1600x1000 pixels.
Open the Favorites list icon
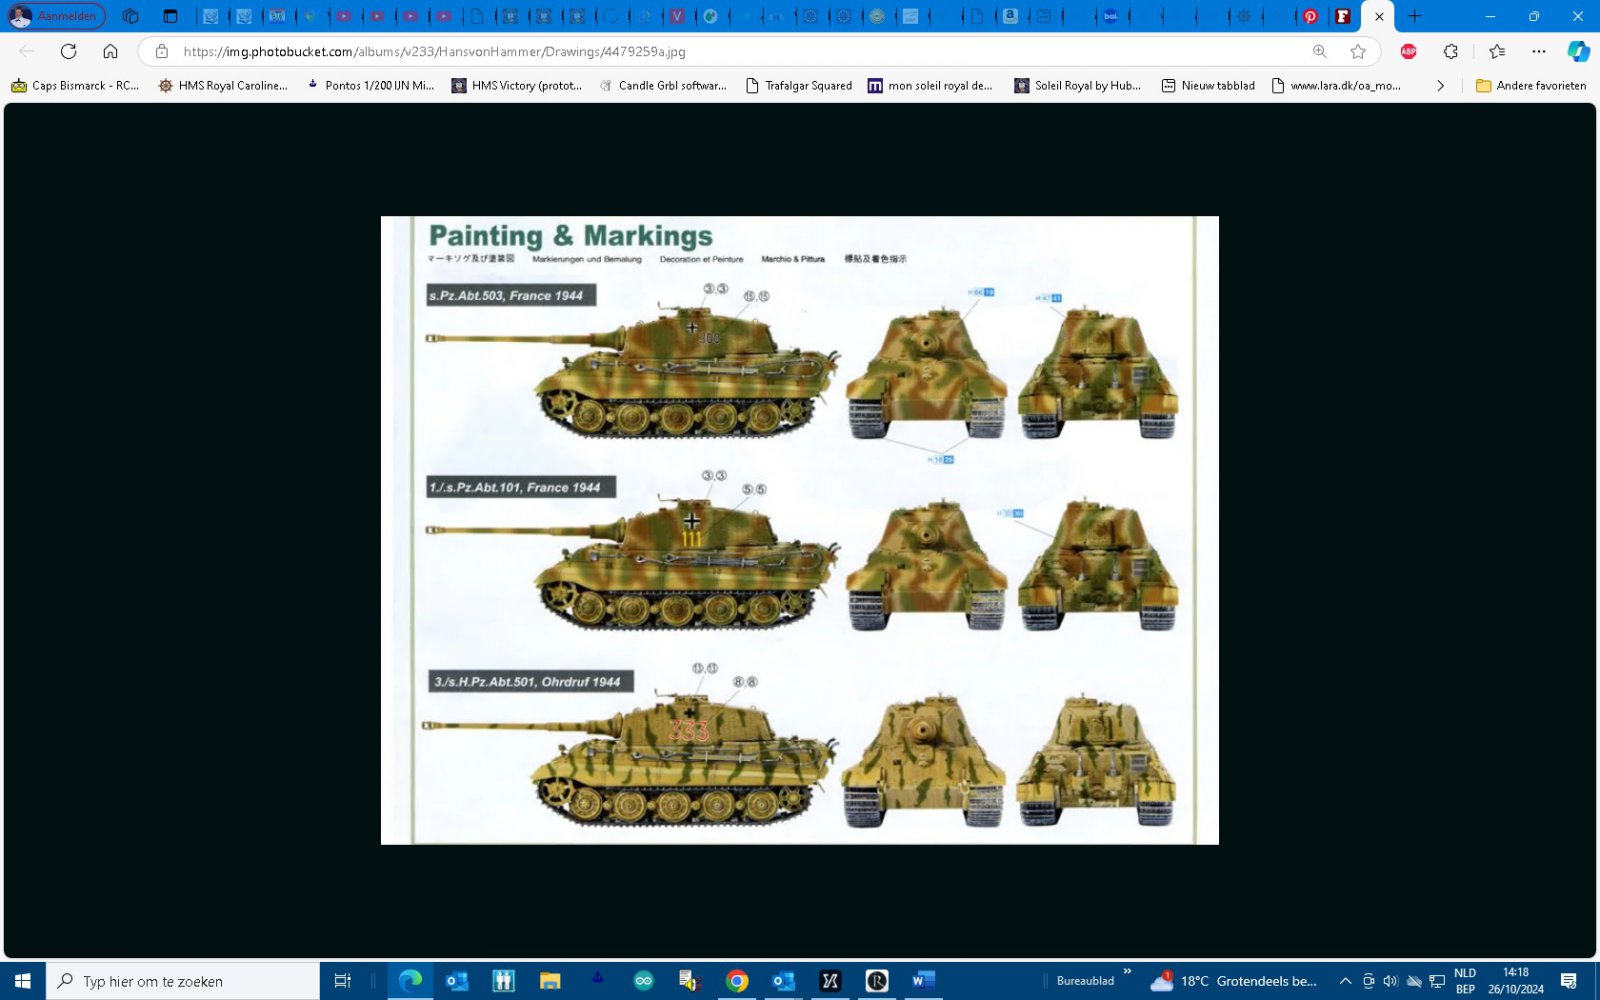(1496, 51)
